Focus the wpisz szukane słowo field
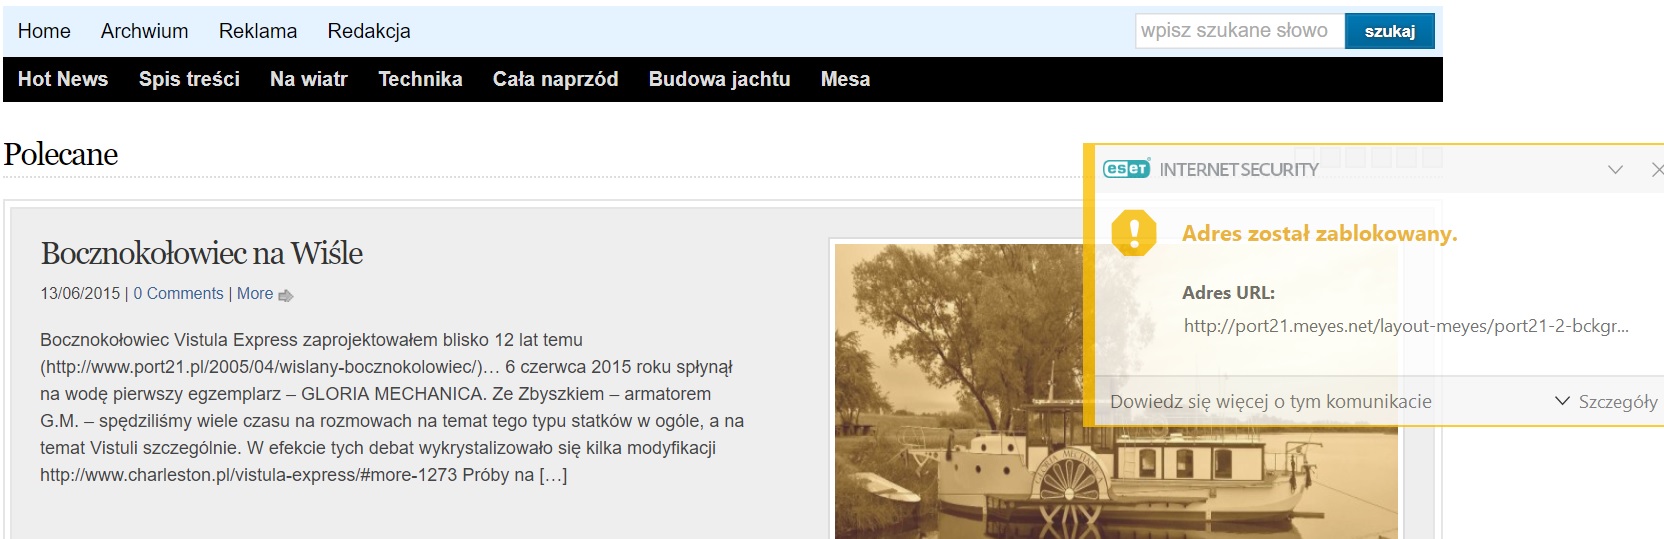Screen dimensions: 1664x539 (1240, 31)
